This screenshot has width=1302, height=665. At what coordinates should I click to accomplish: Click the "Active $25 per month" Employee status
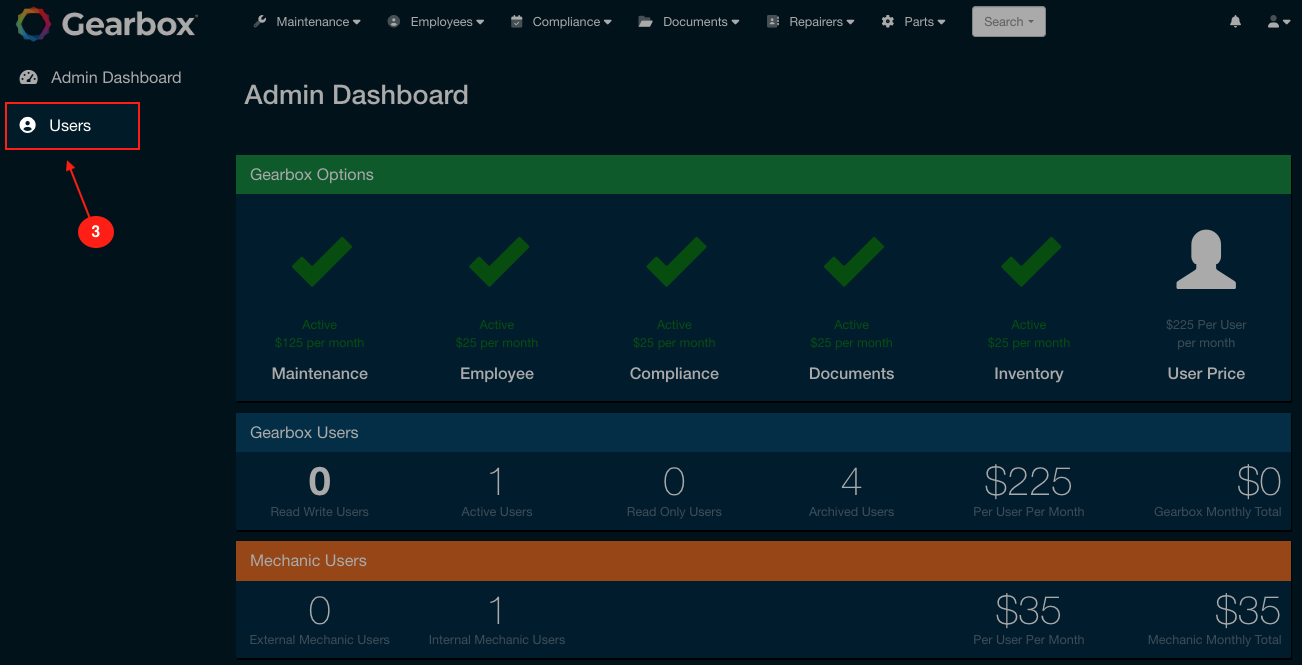[497, 334]
